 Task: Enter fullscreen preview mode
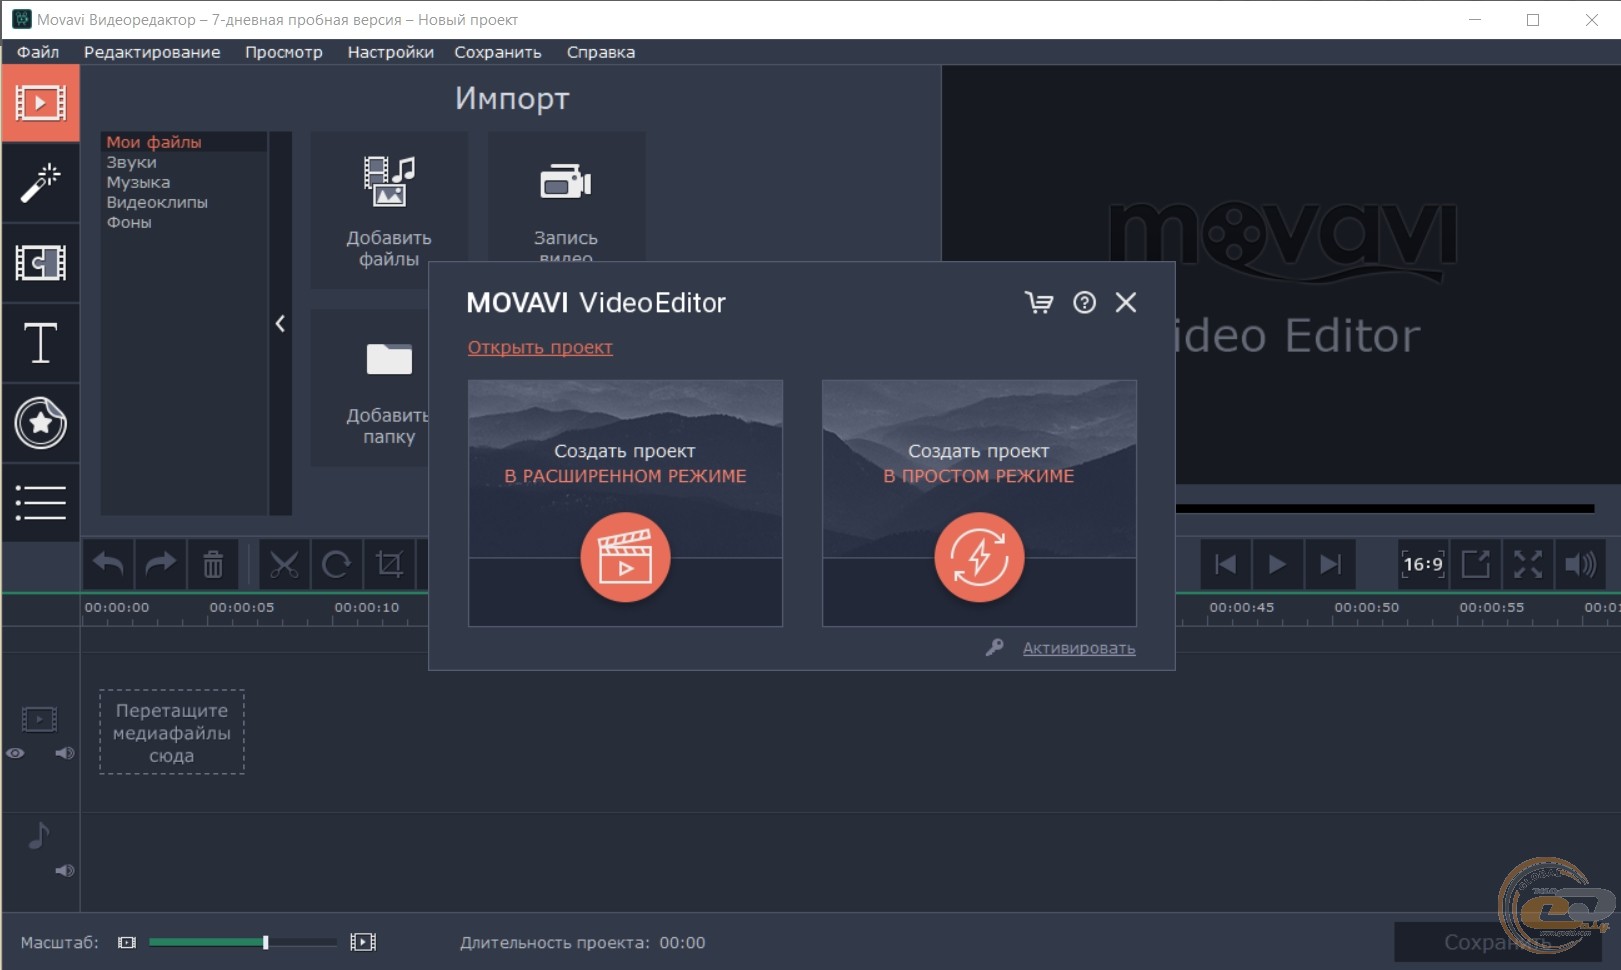(x=1528, y=565)
